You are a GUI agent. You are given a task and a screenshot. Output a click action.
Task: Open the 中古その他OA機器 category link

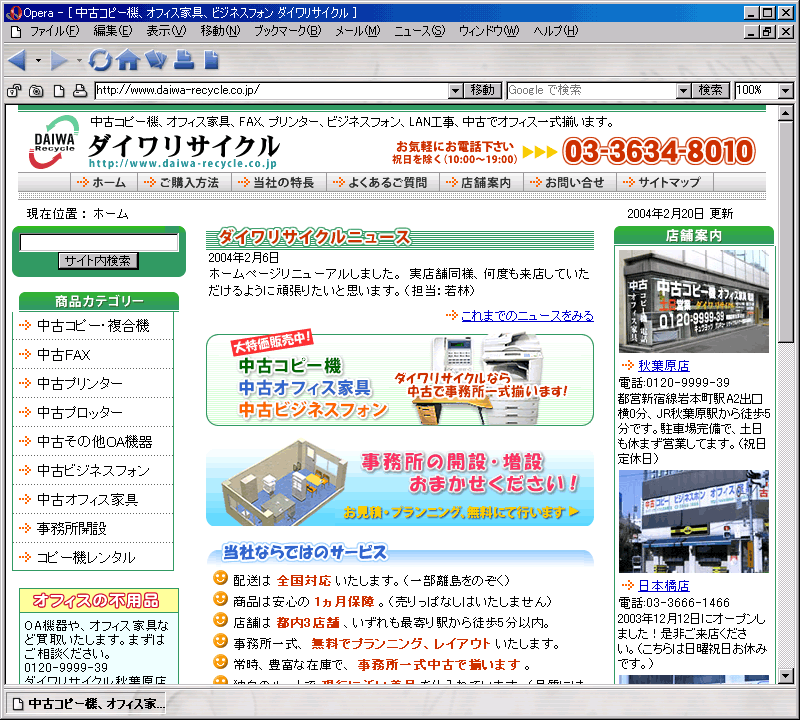[x=94, y=441]
